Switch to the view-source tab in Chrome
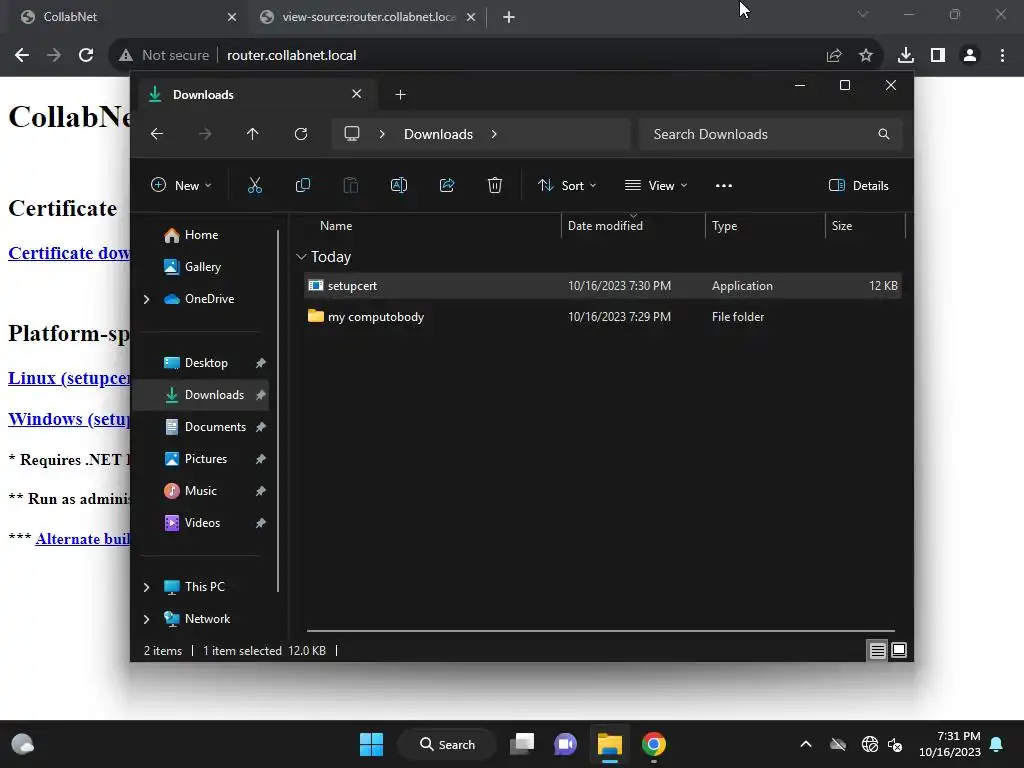This screenshot has height=768, width=1024. [x=368, y=17]
